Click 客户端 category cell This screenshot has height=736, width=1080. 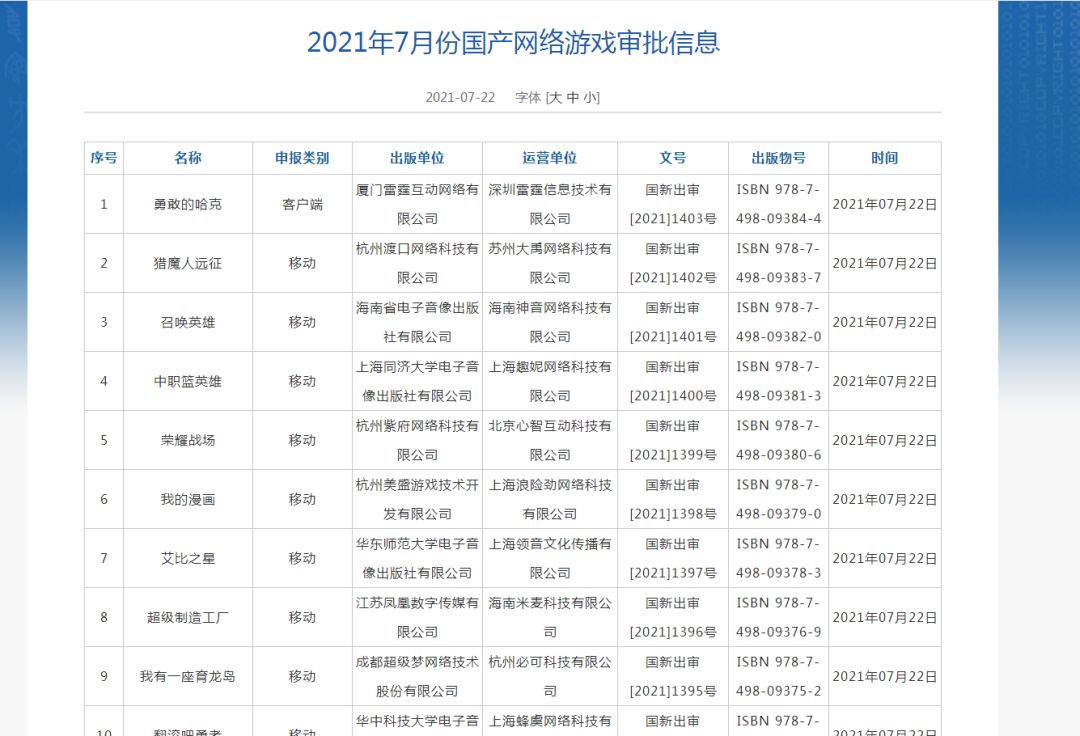(302, 204)
